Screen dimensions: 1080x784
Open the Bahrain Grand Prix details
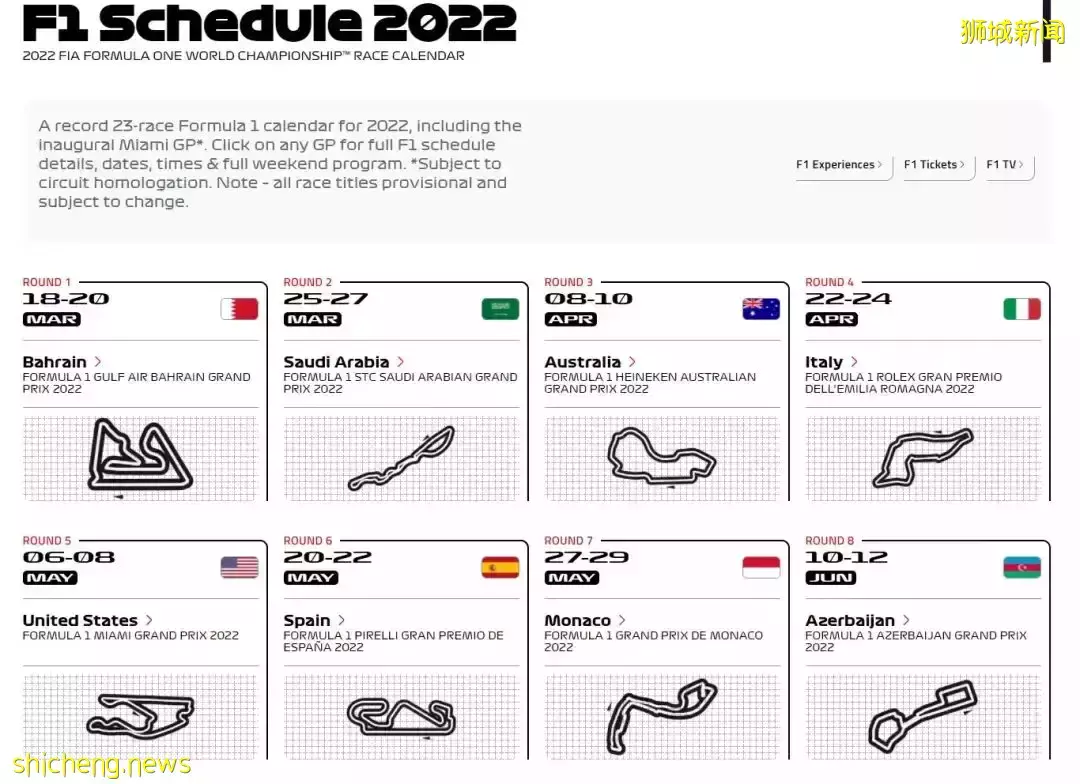[62, 362]
